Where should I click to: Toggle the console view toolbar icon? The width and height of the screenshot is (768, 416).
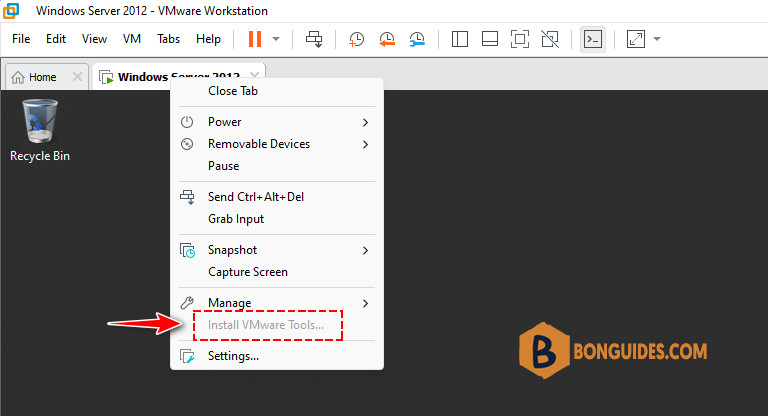click(x=593, y=39)
